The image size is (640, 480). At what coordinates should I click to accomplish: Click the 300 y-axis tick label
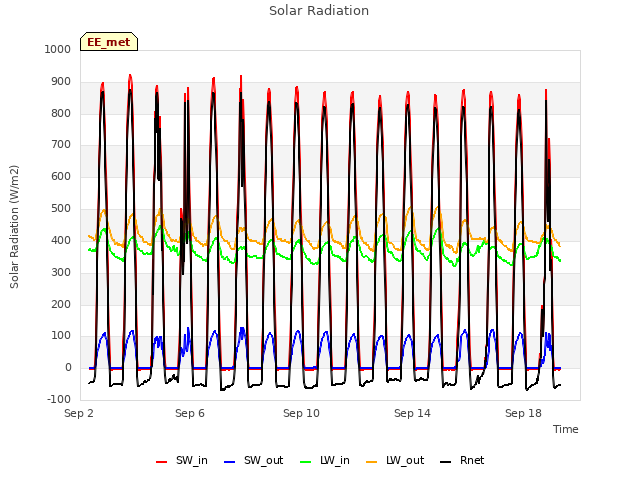click(x=61, y=272)
